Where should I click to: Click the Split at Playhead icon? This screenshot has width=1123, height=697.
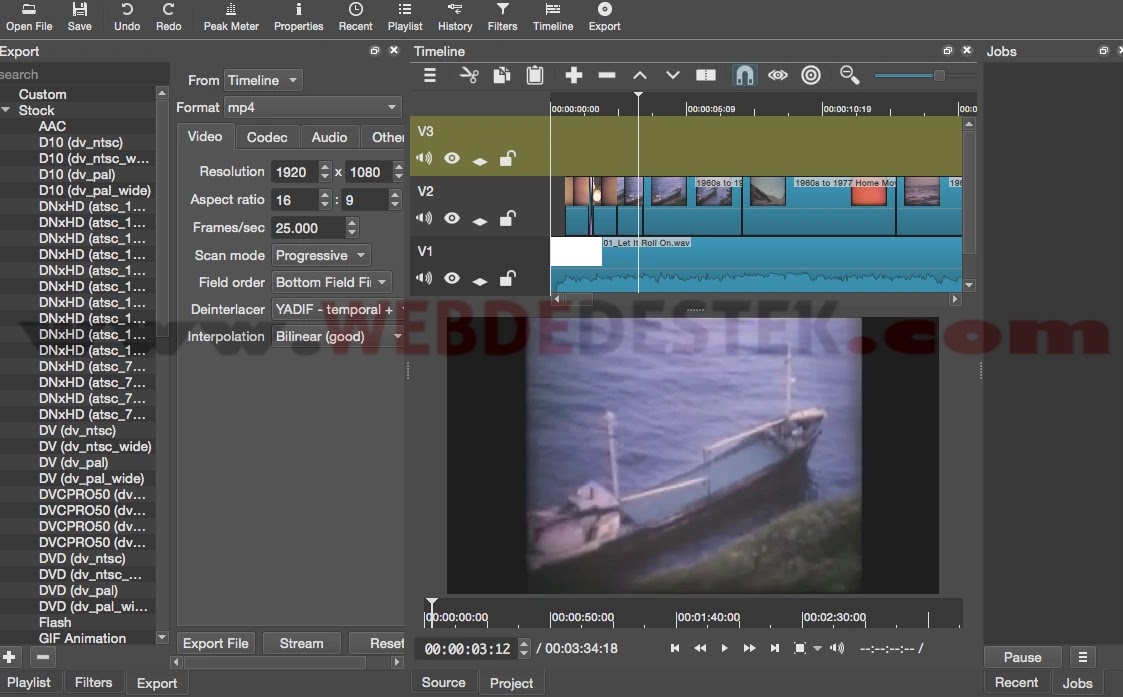point(706,75)
